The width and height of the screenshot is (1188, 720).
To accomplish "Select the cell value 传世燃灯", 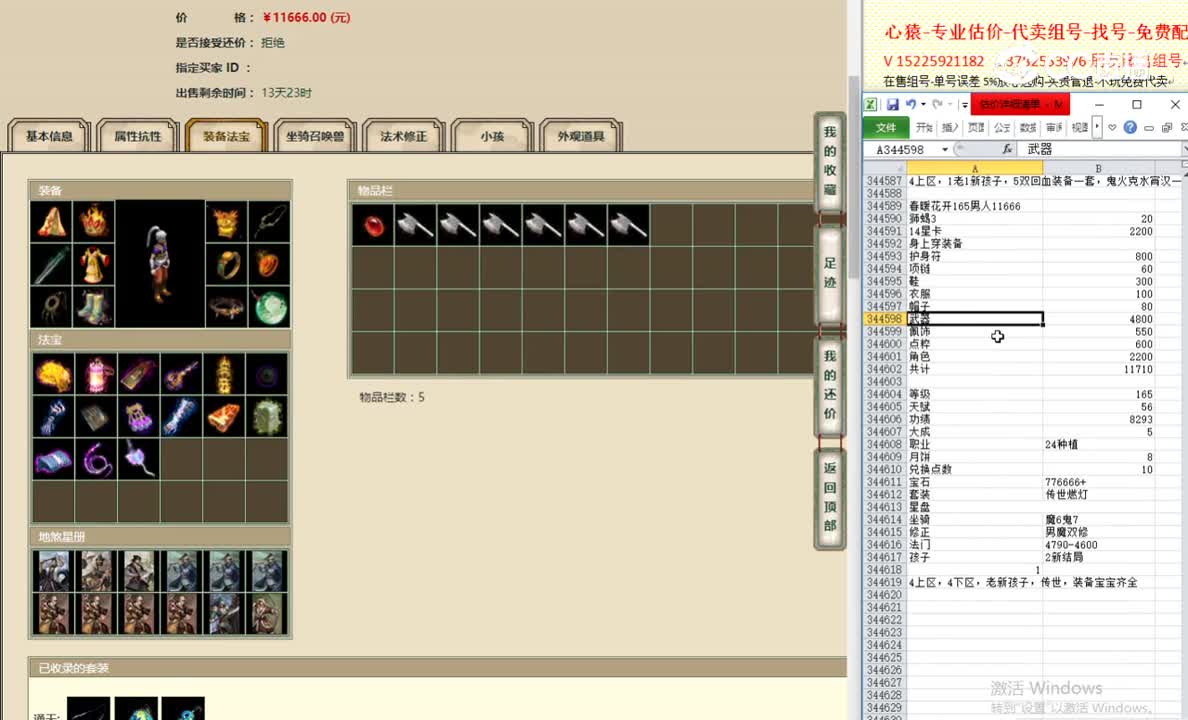I will point(1099,494).
